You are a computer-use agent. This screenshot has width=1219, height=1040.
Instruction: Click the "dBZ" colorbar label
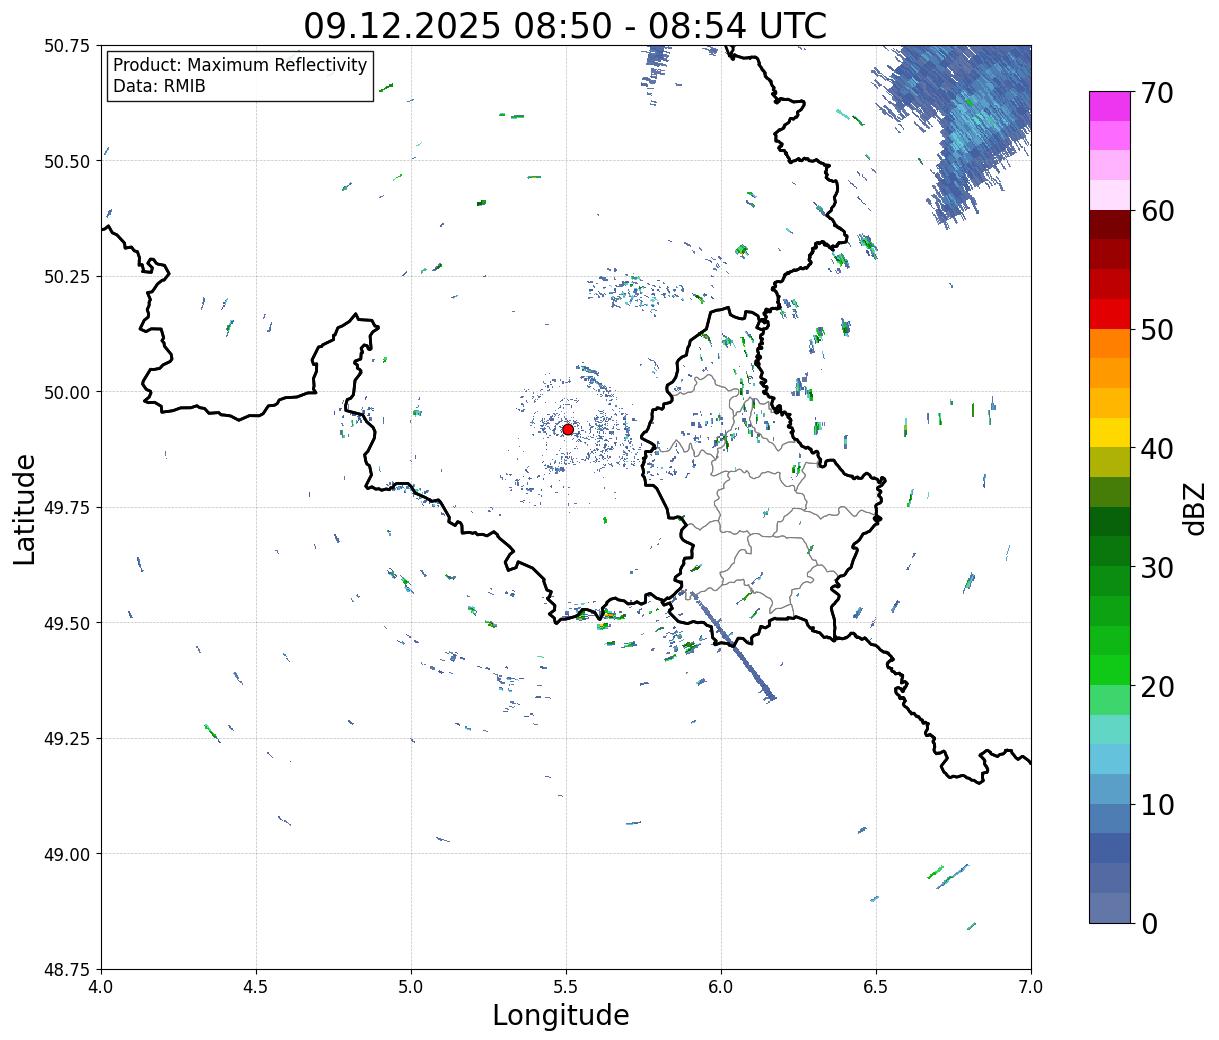1194,508
